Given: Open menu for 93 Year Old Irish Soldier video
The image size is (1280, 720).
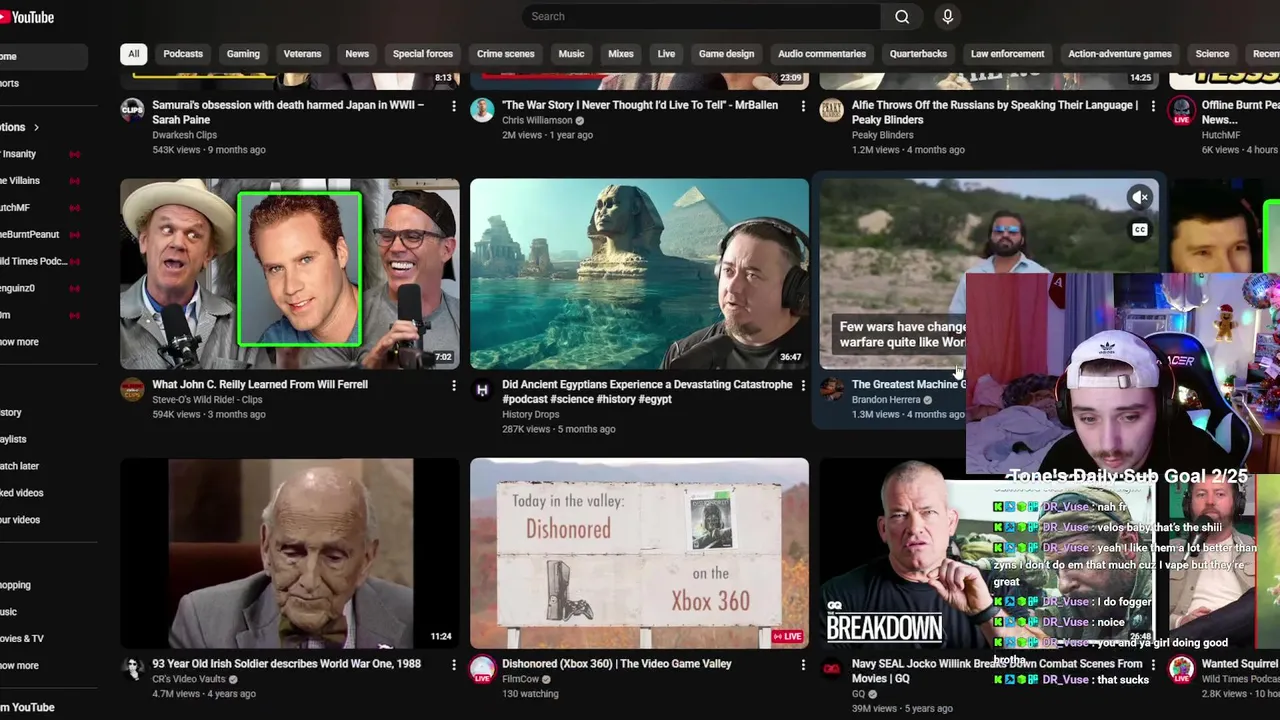Looking at the screenshot, I should (454, 665).
